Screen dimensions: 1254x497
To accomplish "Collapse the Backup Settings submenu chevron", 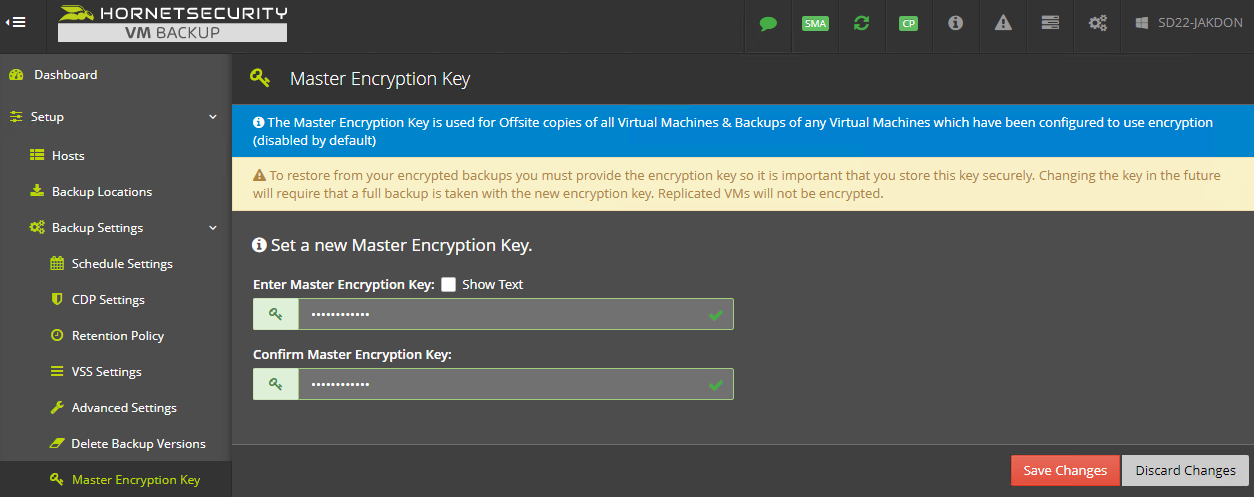I will [x=213, y=228].
